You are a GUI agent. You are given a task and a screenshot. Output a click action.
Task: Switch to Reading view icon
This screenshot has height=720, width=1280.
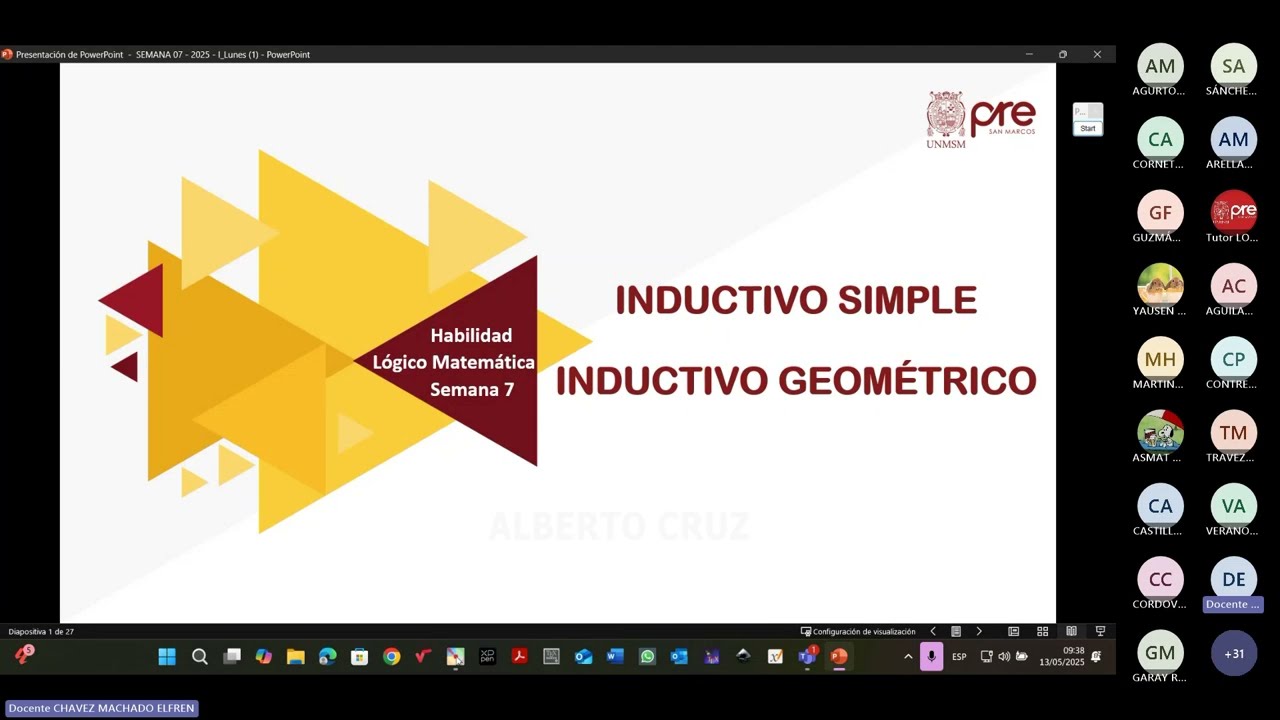pos(1071,631)
